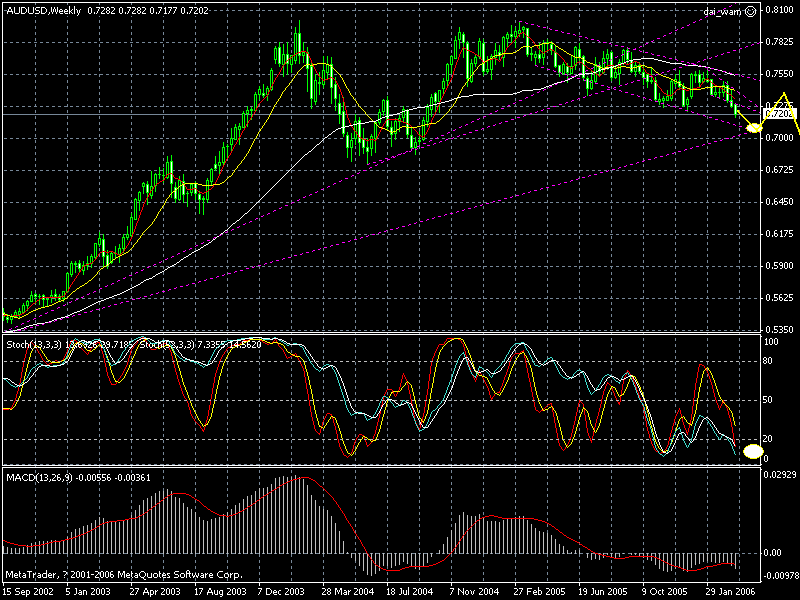This screenshot has height=600, width=800.
Task: Click the current price tag 0.7202
Action: coord(779,115)
